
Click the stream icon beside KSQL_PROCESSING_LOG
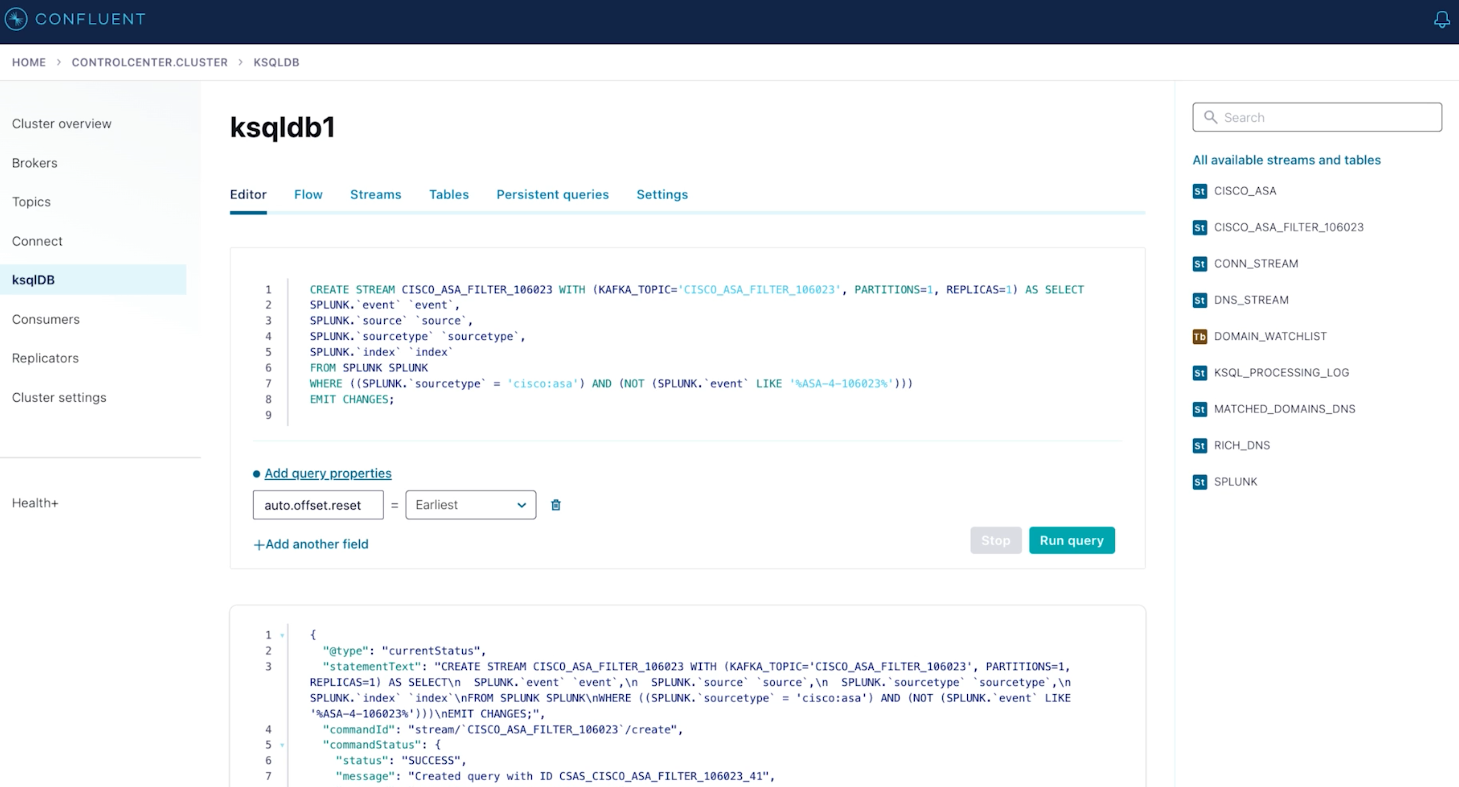coord(1200,373)
